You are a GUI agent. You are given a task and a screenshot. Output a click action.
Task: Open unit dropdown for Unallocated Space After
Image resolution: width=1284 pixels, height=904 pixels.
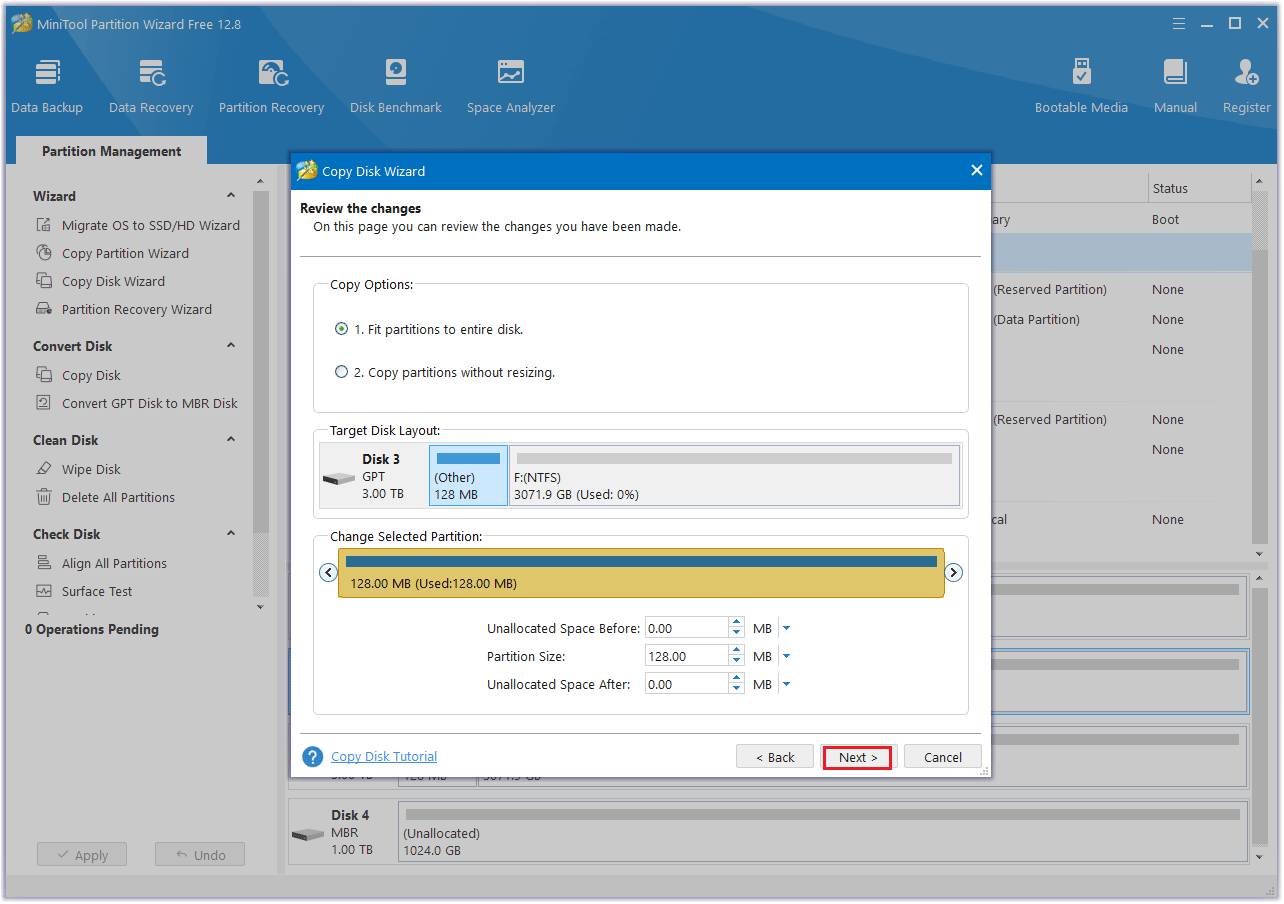coord(786,684)
